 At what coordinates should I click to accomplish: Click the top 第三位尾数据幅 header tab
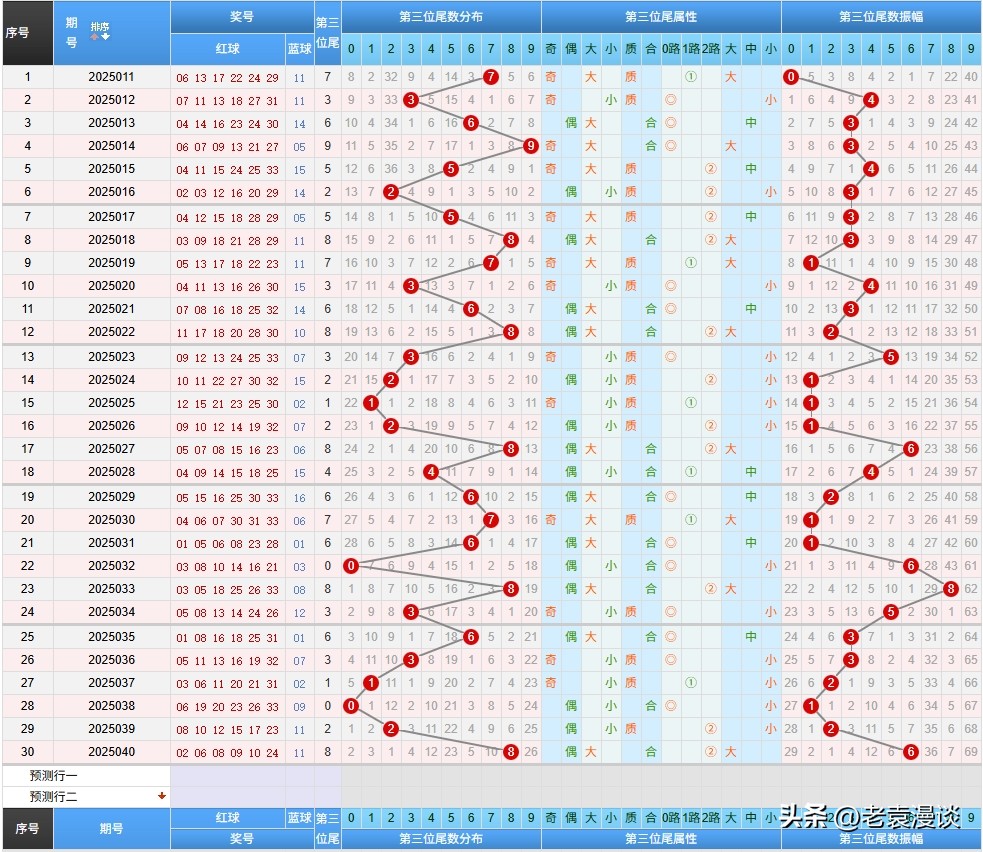pos(880,17)
